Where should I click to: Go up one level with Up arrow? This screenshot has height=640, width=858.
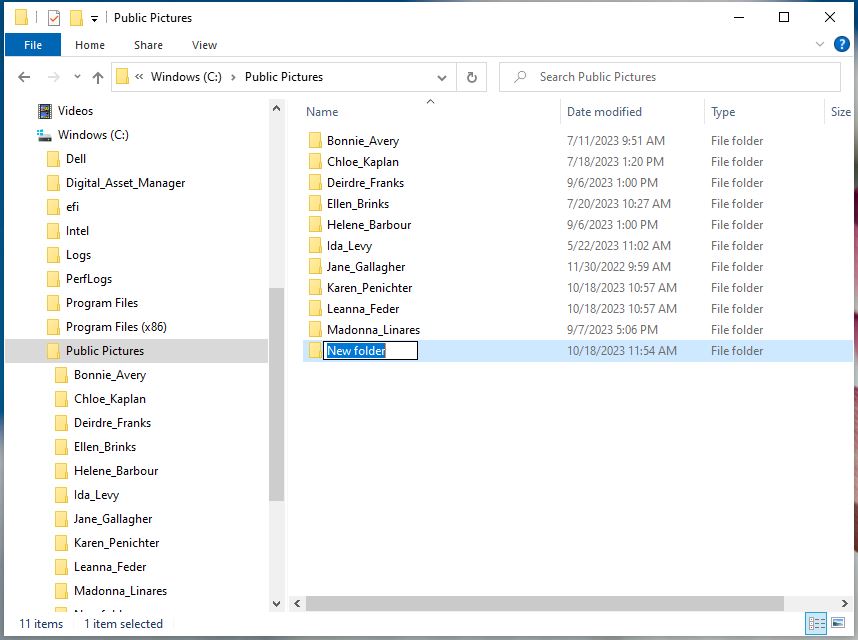coord(98,77)
